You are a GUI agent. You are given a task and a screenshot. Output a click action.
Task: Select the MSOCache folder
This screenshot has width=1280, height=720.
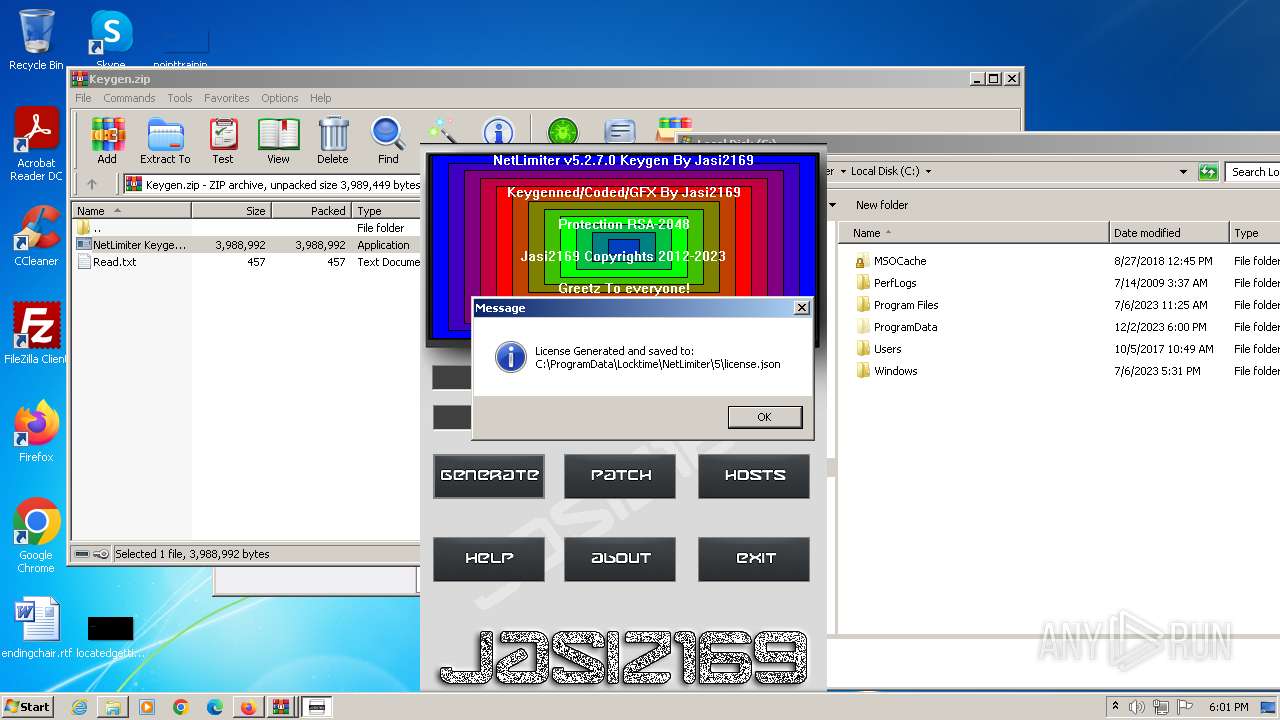(900, 261)
